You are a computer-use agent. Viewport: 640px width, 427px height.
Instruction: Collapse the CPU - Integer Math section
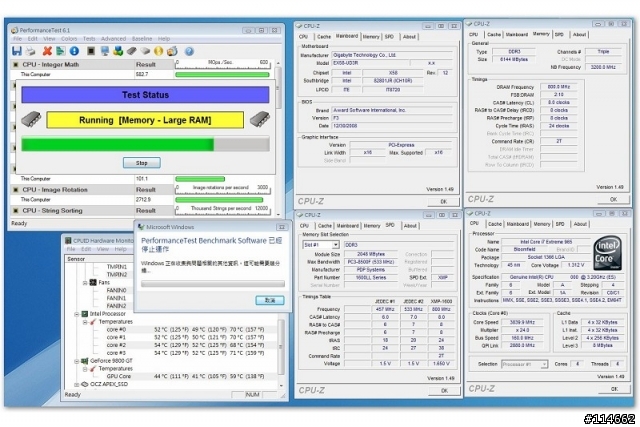[x=16, y=64]
